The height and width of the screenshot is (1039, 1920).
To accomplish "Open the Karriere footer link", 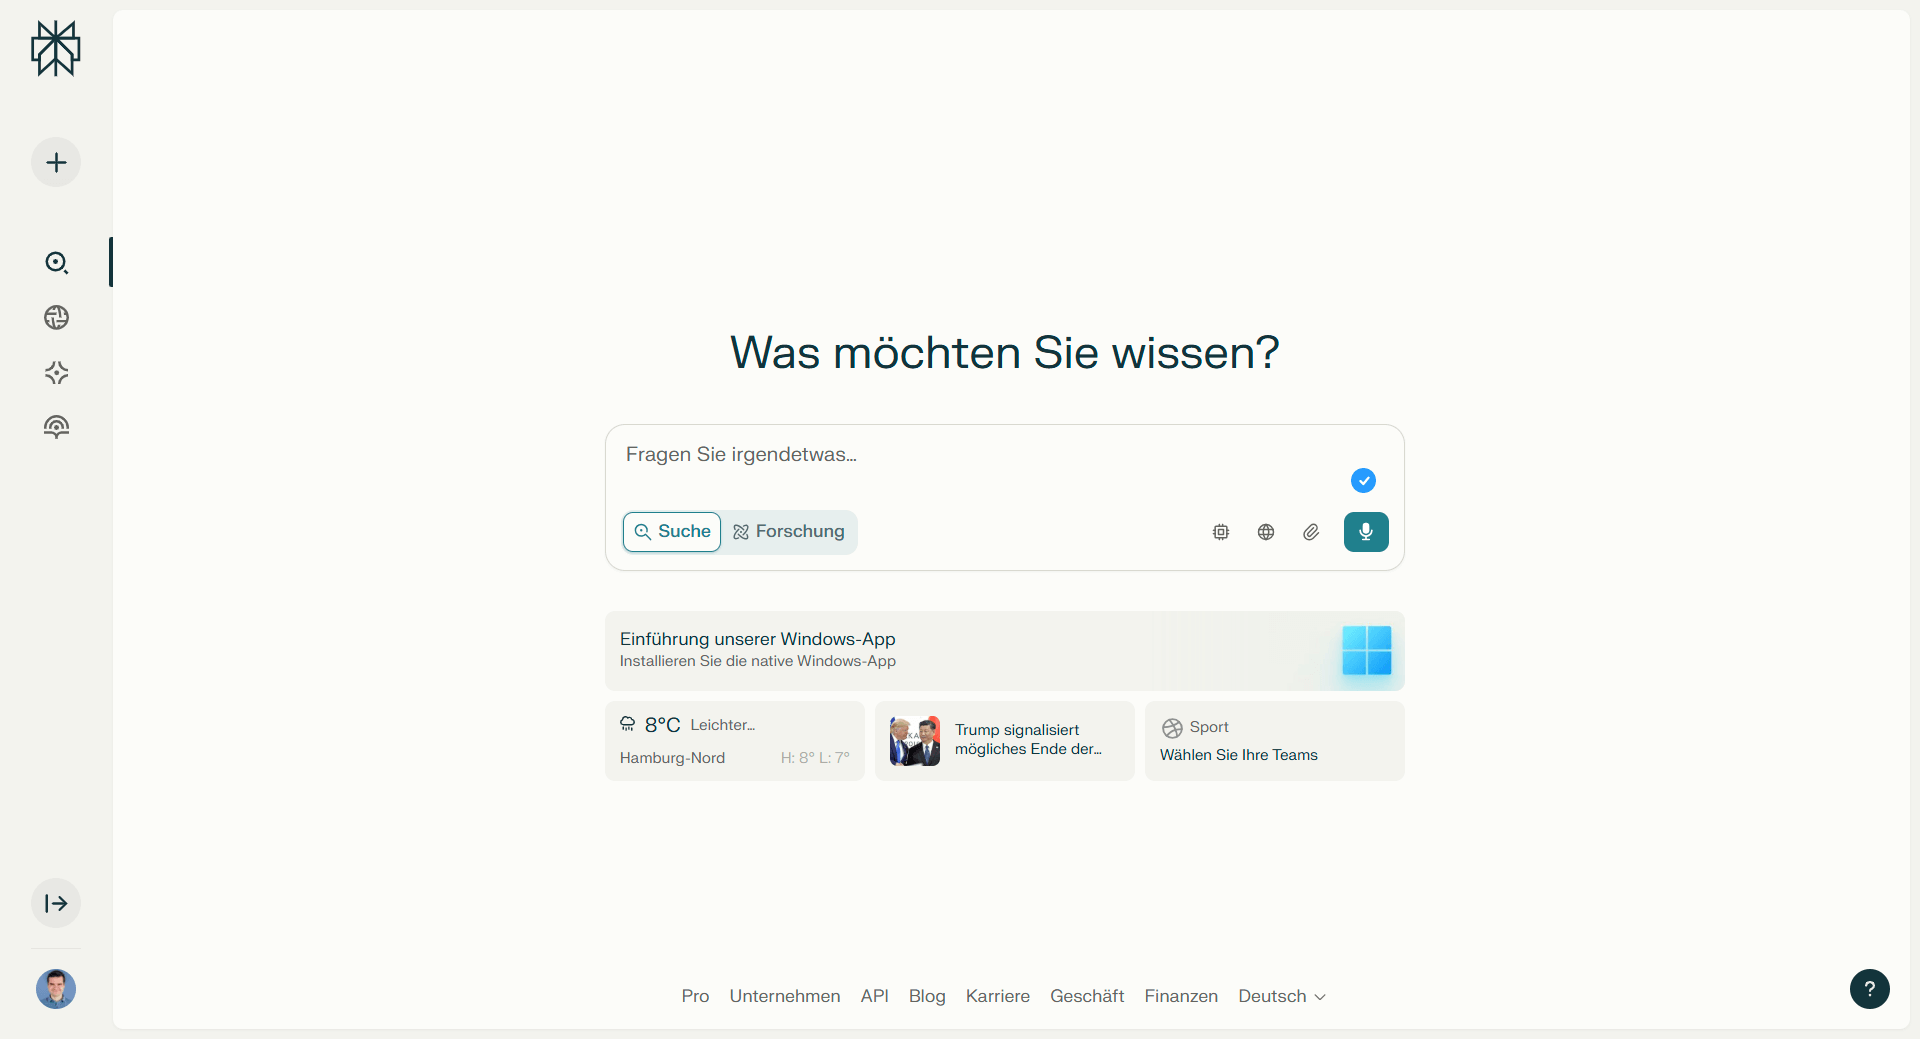I will tap(997, 996).
